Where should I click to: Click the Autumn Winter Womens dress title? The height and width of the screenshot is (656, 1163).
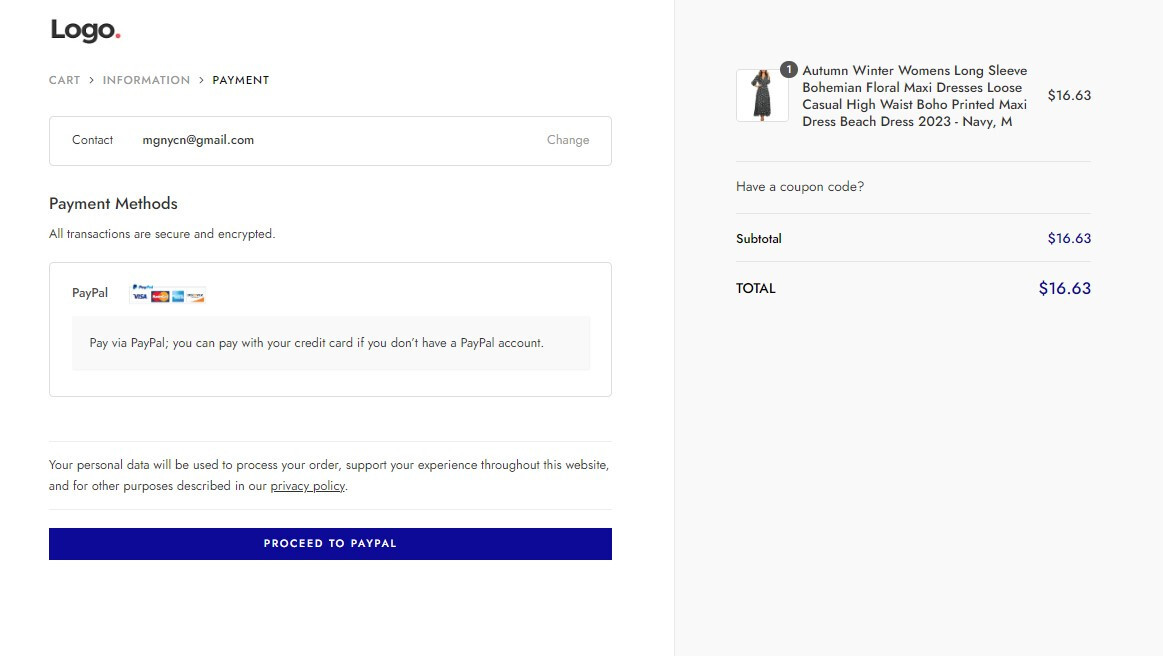coord(915,96)
